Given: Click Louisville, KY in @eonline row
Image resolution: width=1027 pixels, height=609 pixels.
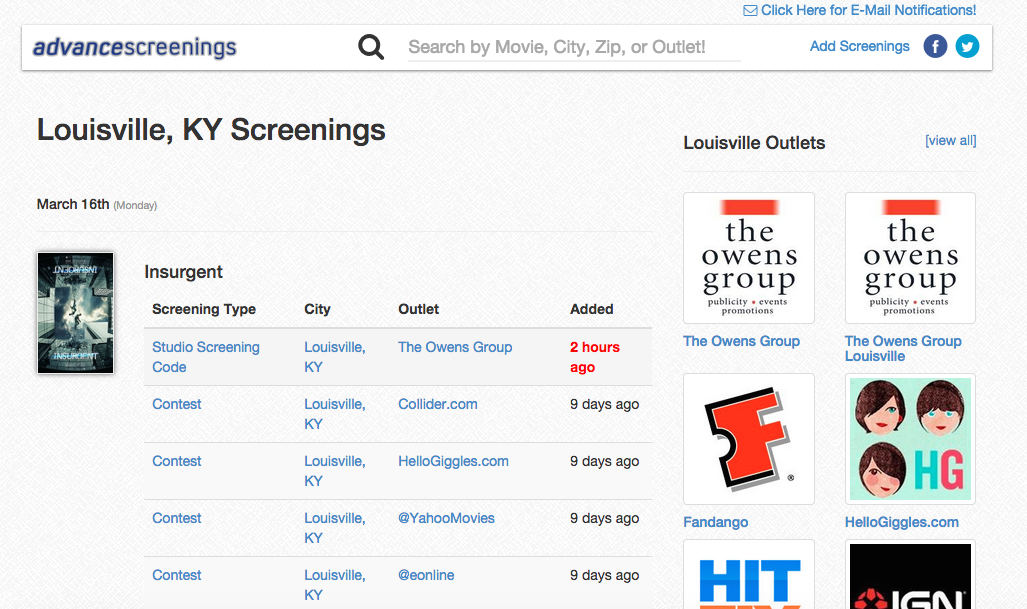Looking at the screenshot, I should [x=335, y=585].
